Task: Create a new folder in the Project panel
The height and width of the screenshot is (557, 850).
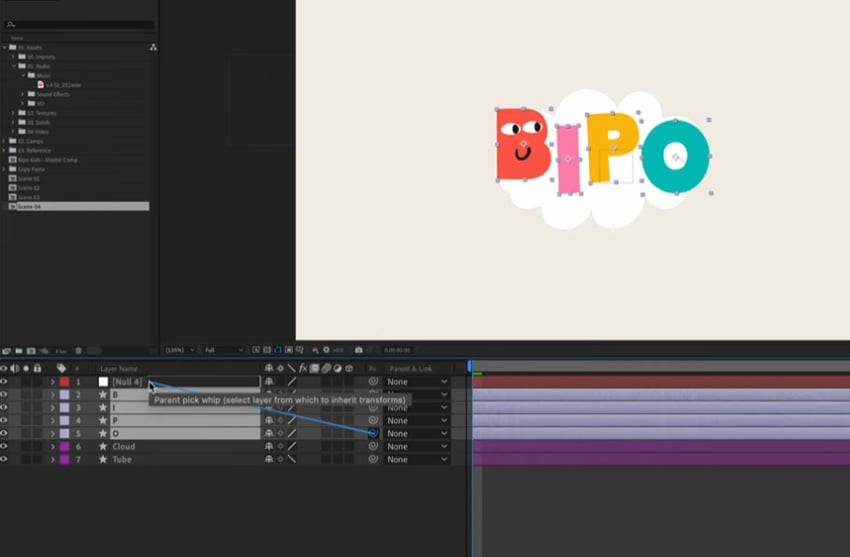Action: [x=18, y=351]
